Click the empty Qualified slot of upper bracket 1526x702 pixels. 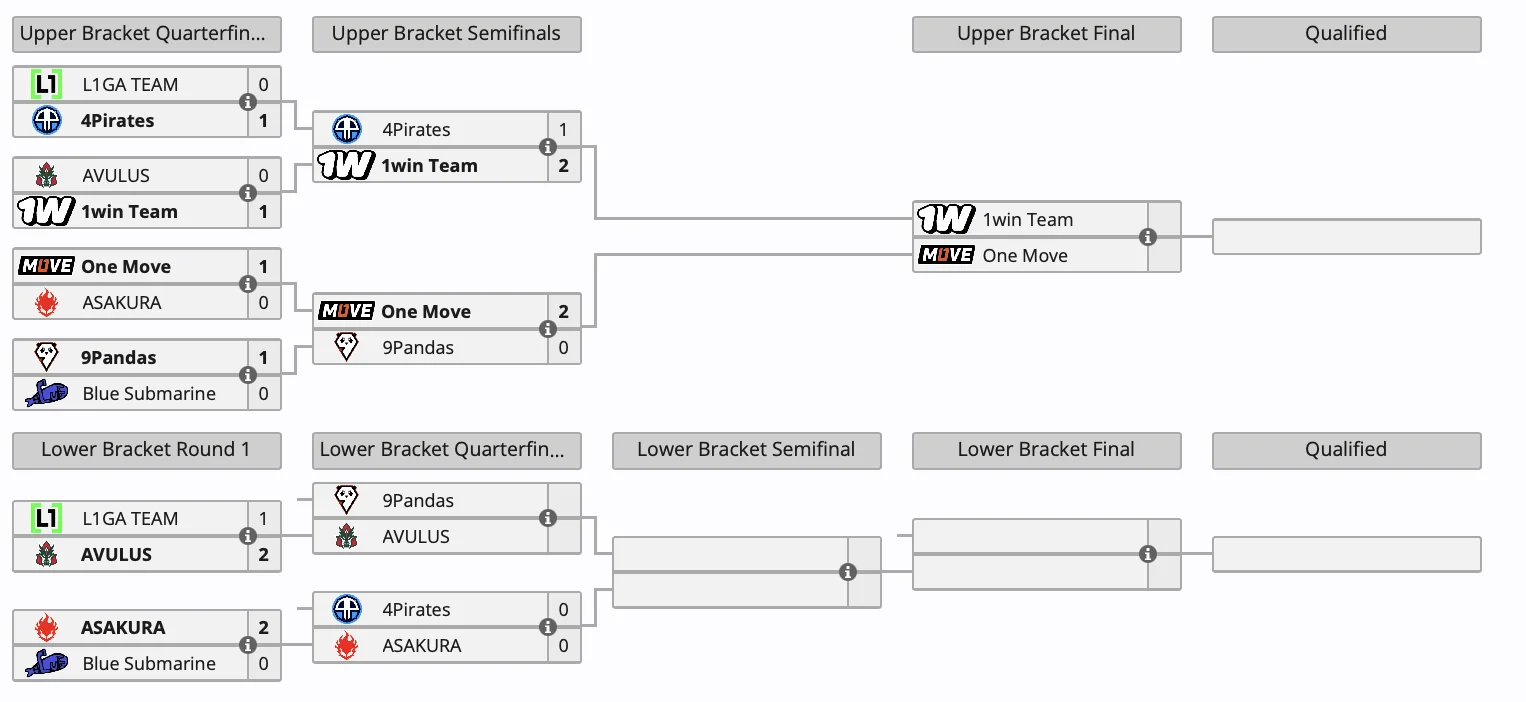tap(1346, 237)
